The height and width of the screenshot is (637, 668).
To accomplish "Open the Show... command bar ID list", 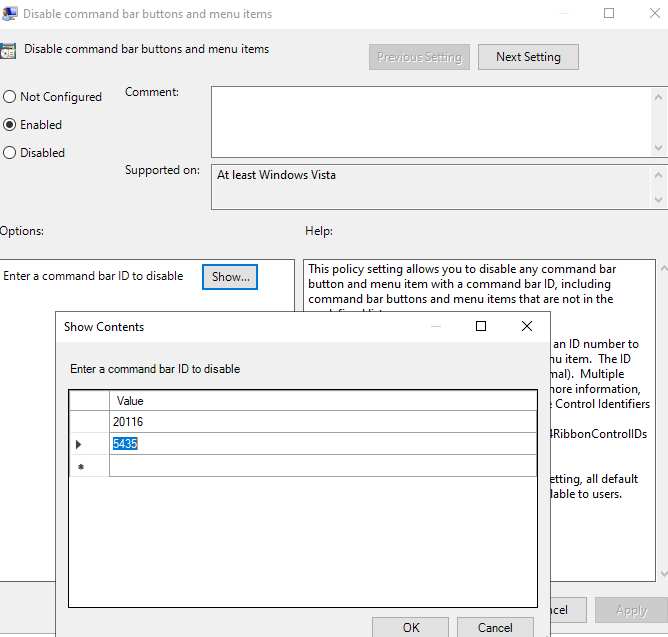I will (230, 277).
